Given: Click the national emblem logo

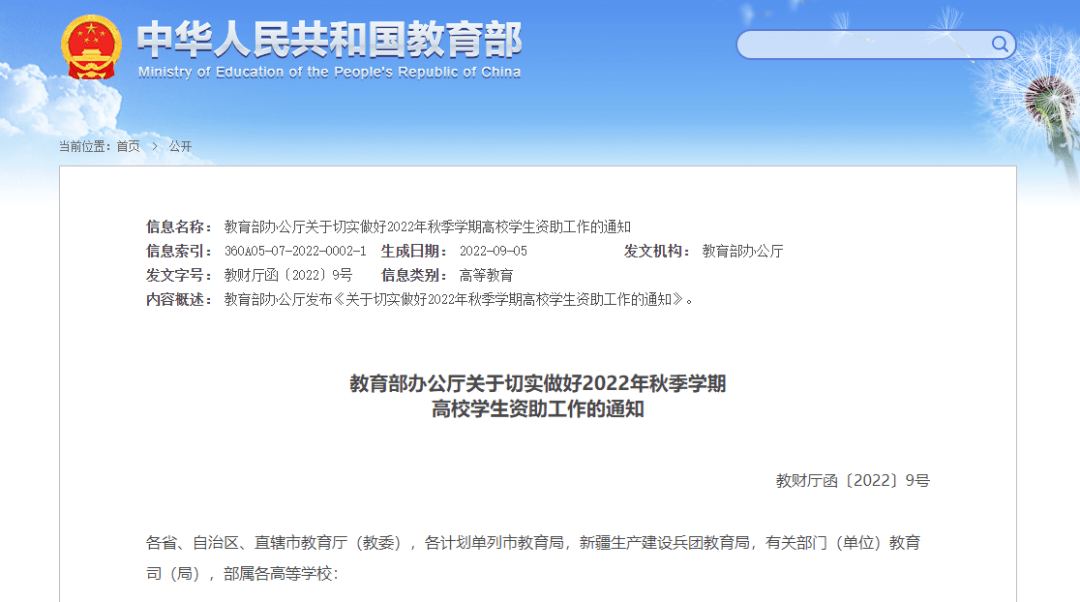Looking at the screenshot, I should pos(91,47).
